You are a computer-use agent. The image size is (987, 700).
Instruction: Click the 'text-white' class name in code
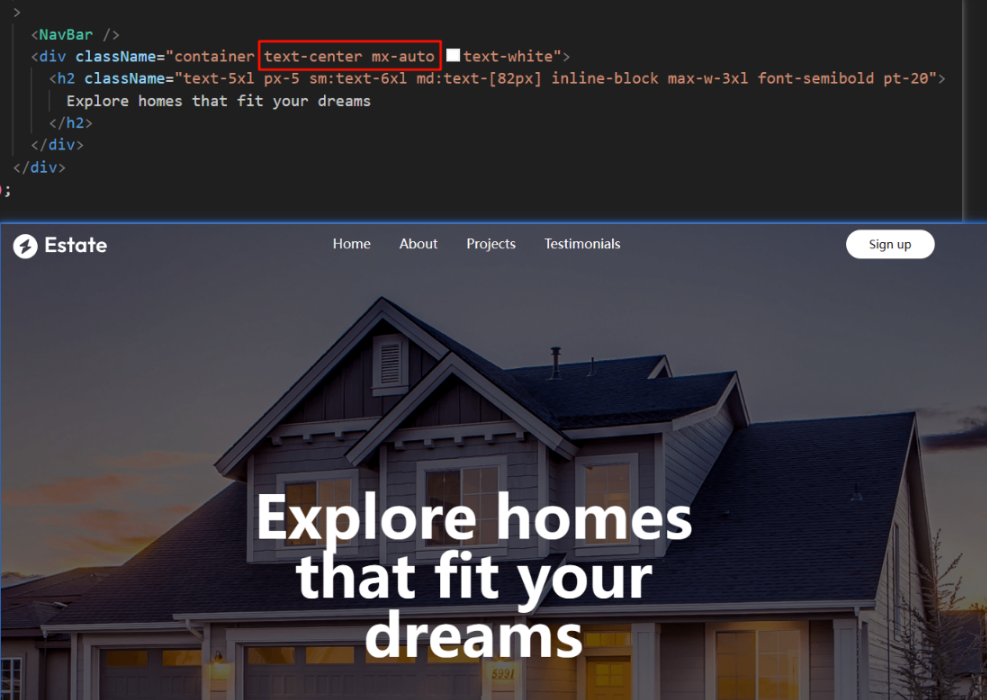pos(508,56)
